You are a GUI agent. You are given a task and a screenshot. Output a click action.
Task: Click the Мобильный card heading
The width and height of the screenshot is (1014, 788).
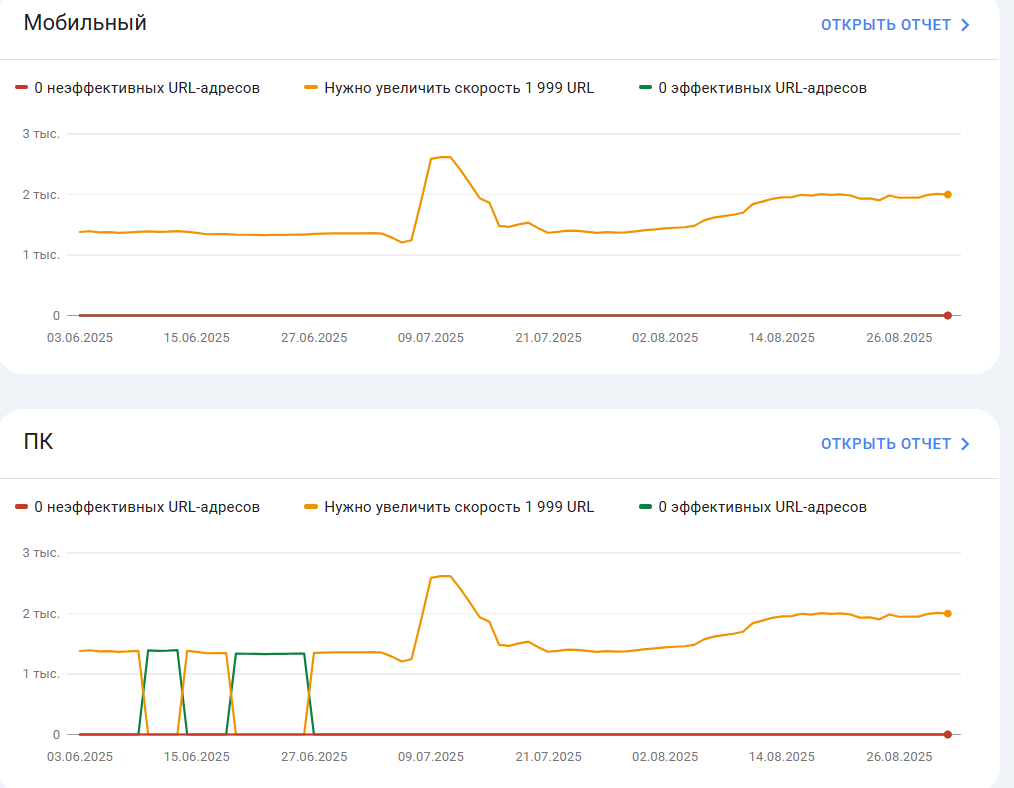point(85,23)
